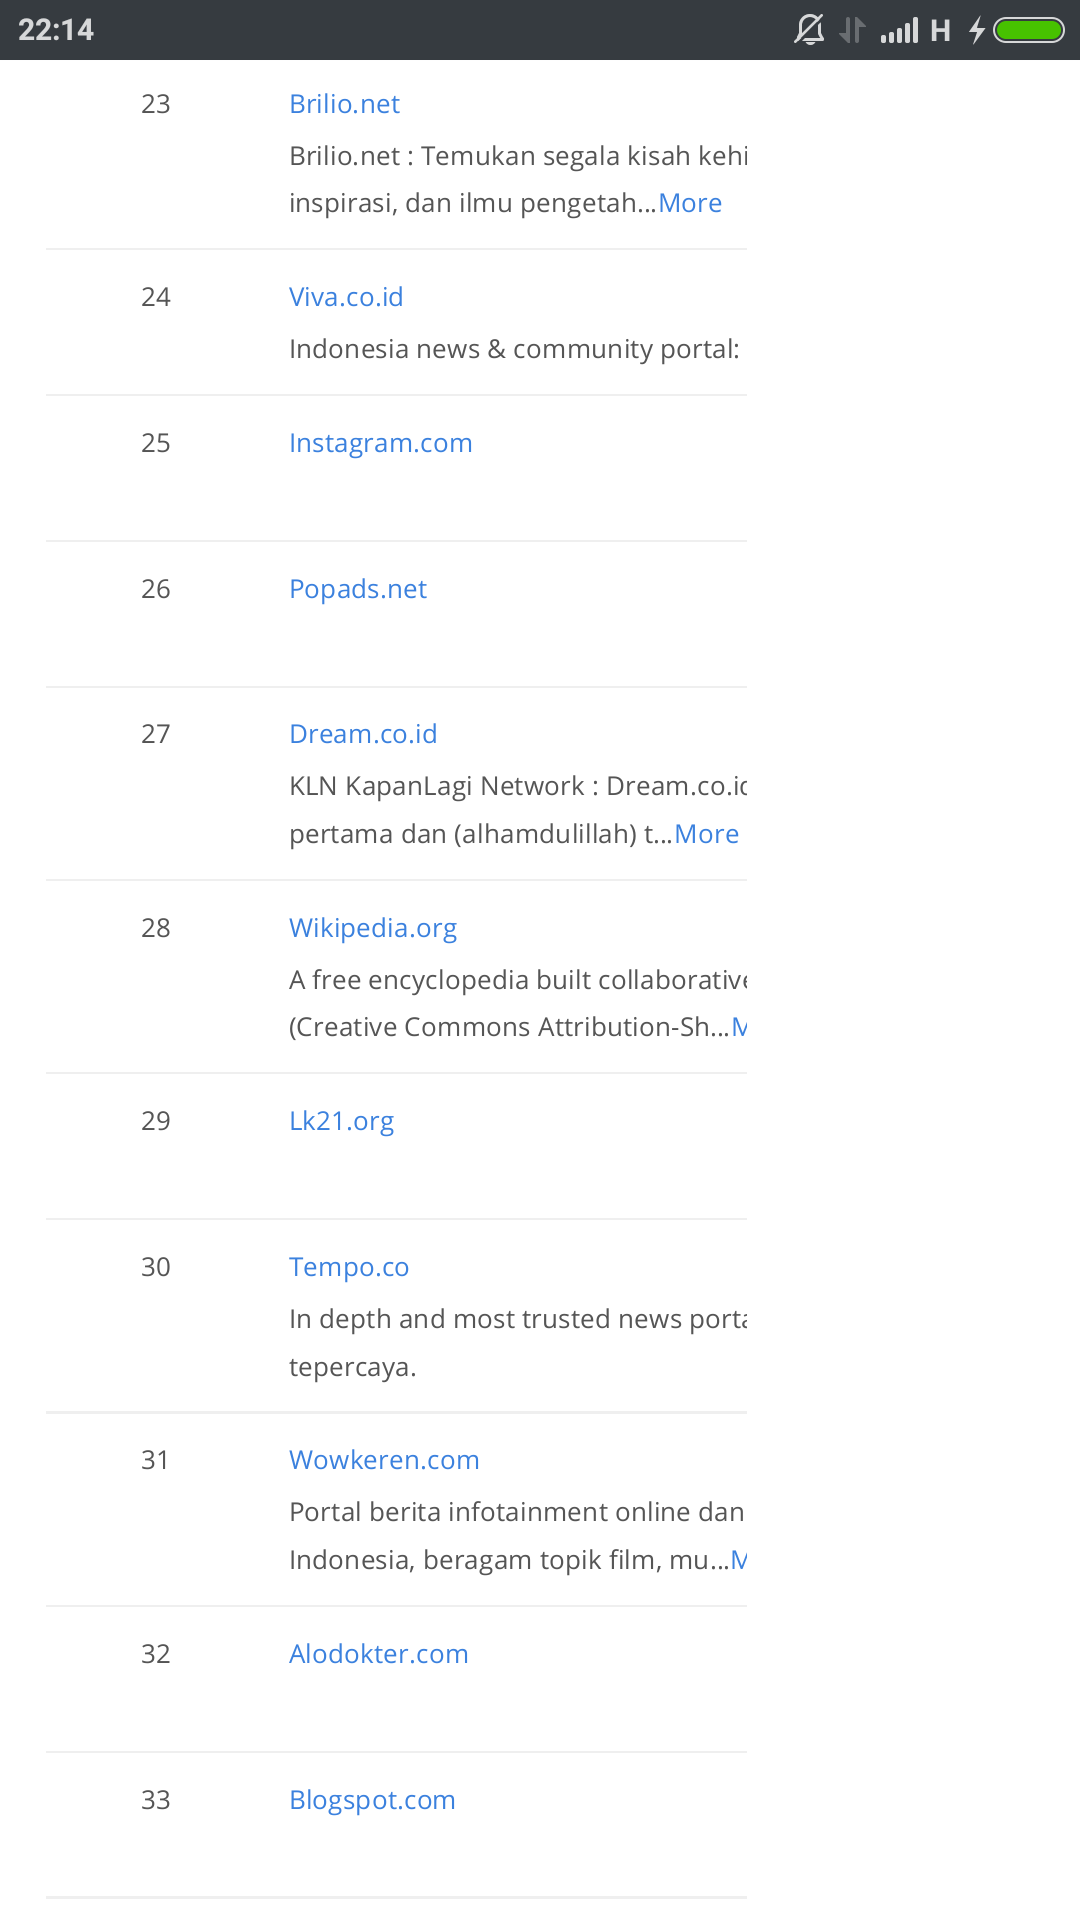The image size is (1080, 1920).
Task: Open the Brilio.net link
Action: click(344, 104)
